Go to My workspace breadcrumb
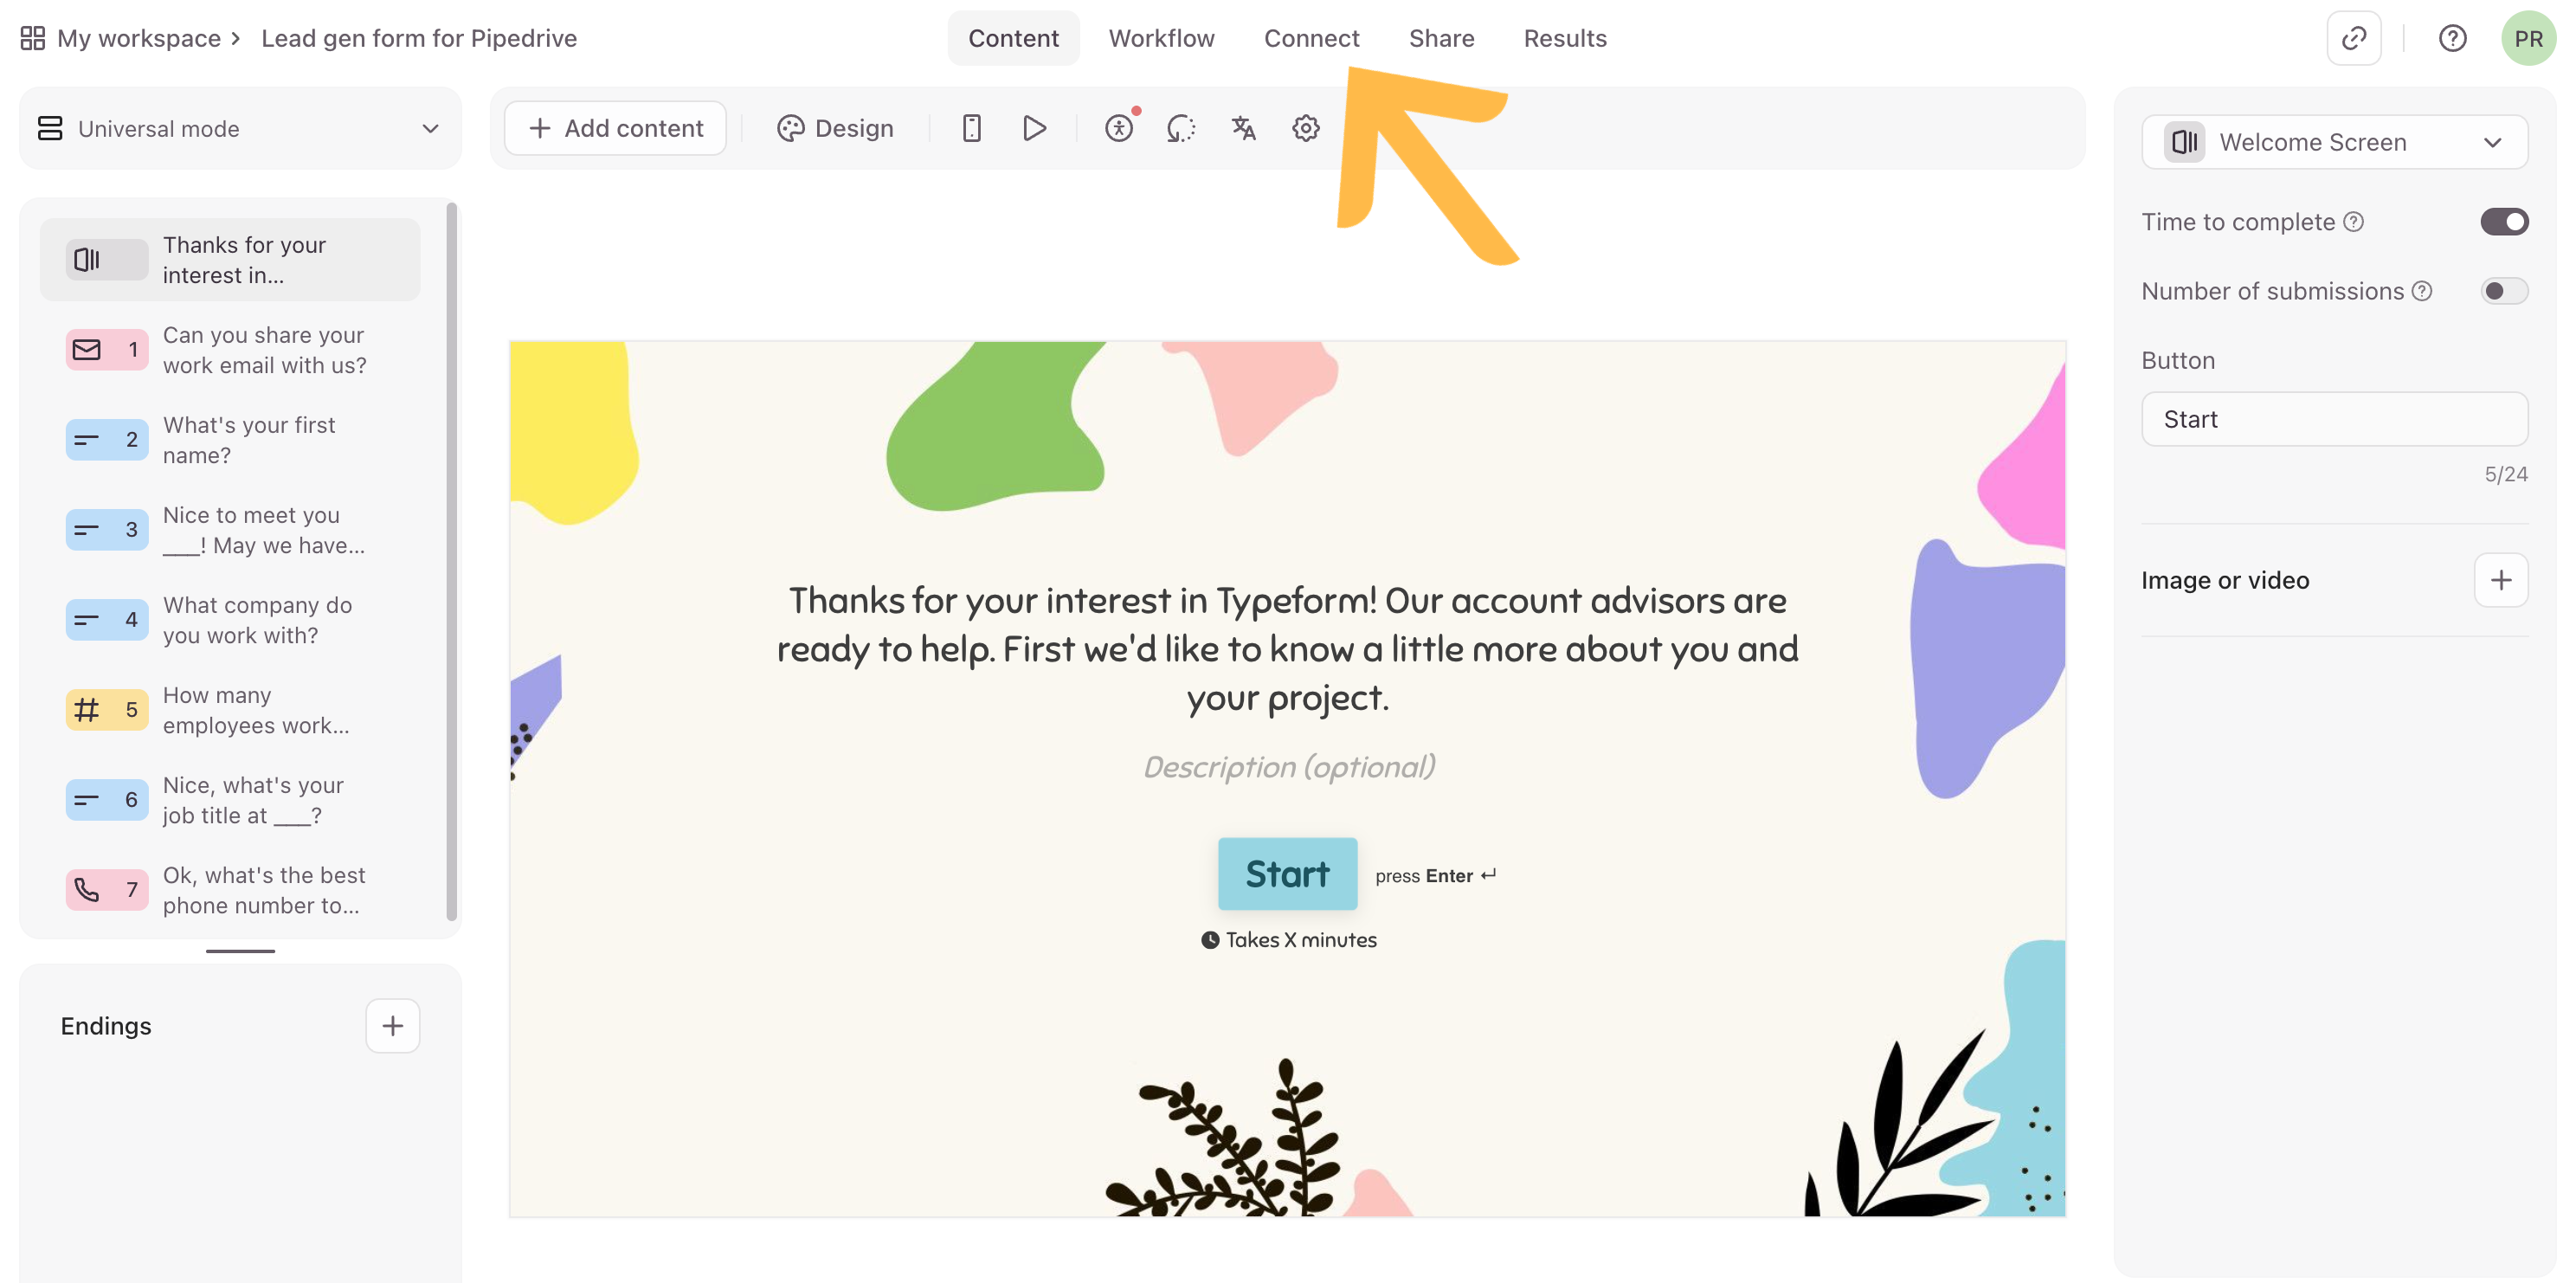This screenshot has width=2576, height=1283. (139, 38)
